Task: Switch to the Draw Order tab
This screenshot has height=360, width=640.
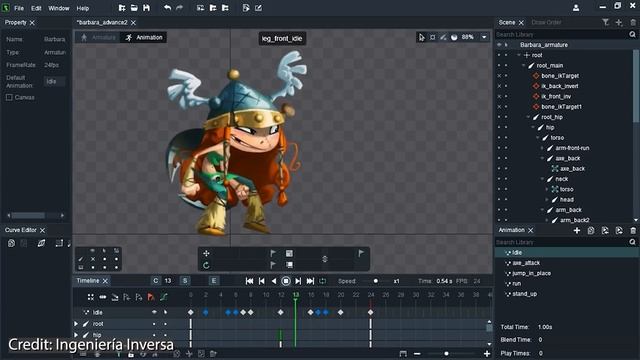Action: pos(546,22)
